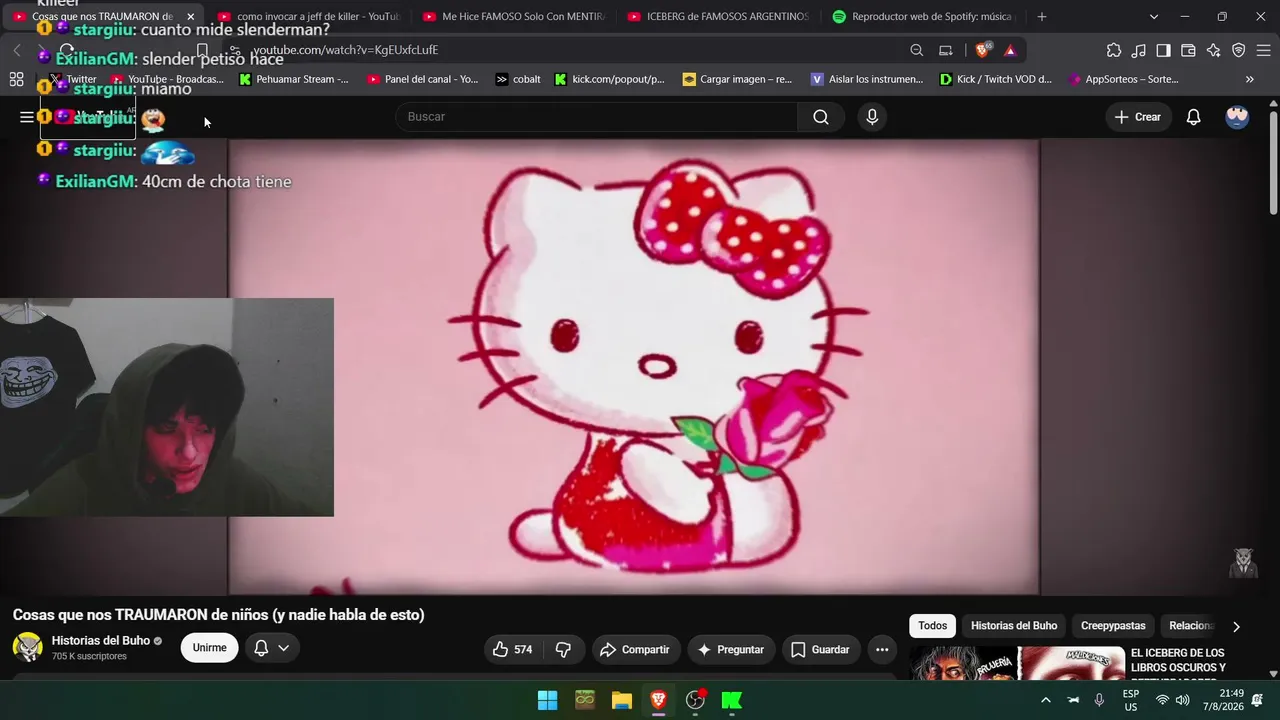
Task: Open the Windows Start menu
Action: tap(547, 700)
